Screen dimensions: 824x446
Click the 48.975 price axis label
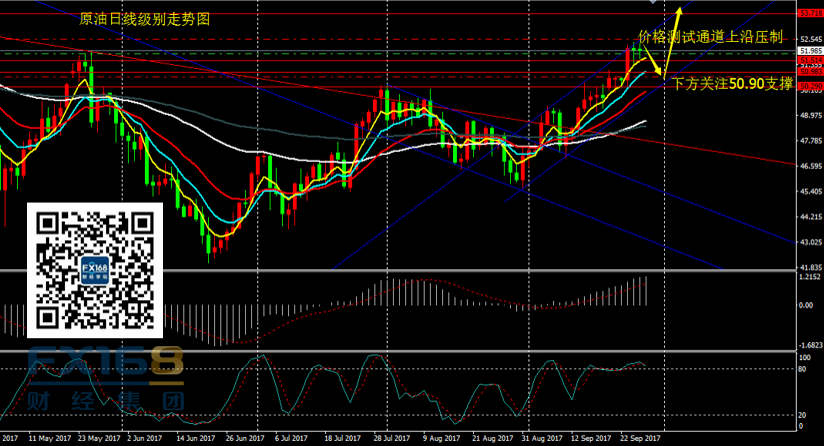tap(809, 115)
